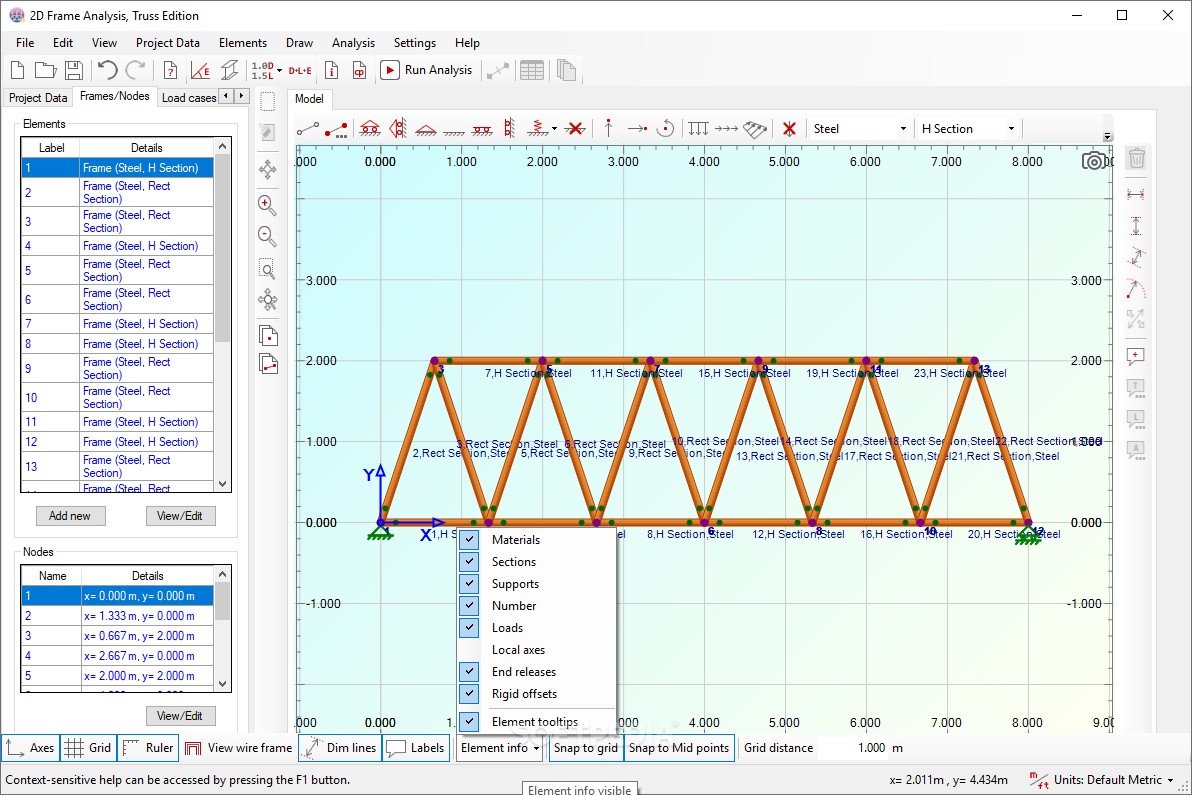The height and width of the screenshot is (795, 1192).
Task: Open the Project Data menu
Action: pos(167,43)
